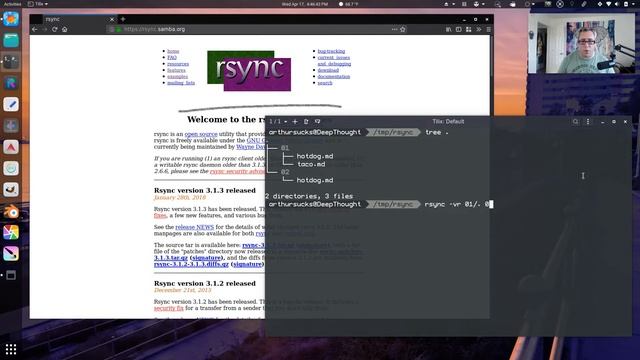
Task: Add a terminal down in Tilix
Action: point(318,122)
